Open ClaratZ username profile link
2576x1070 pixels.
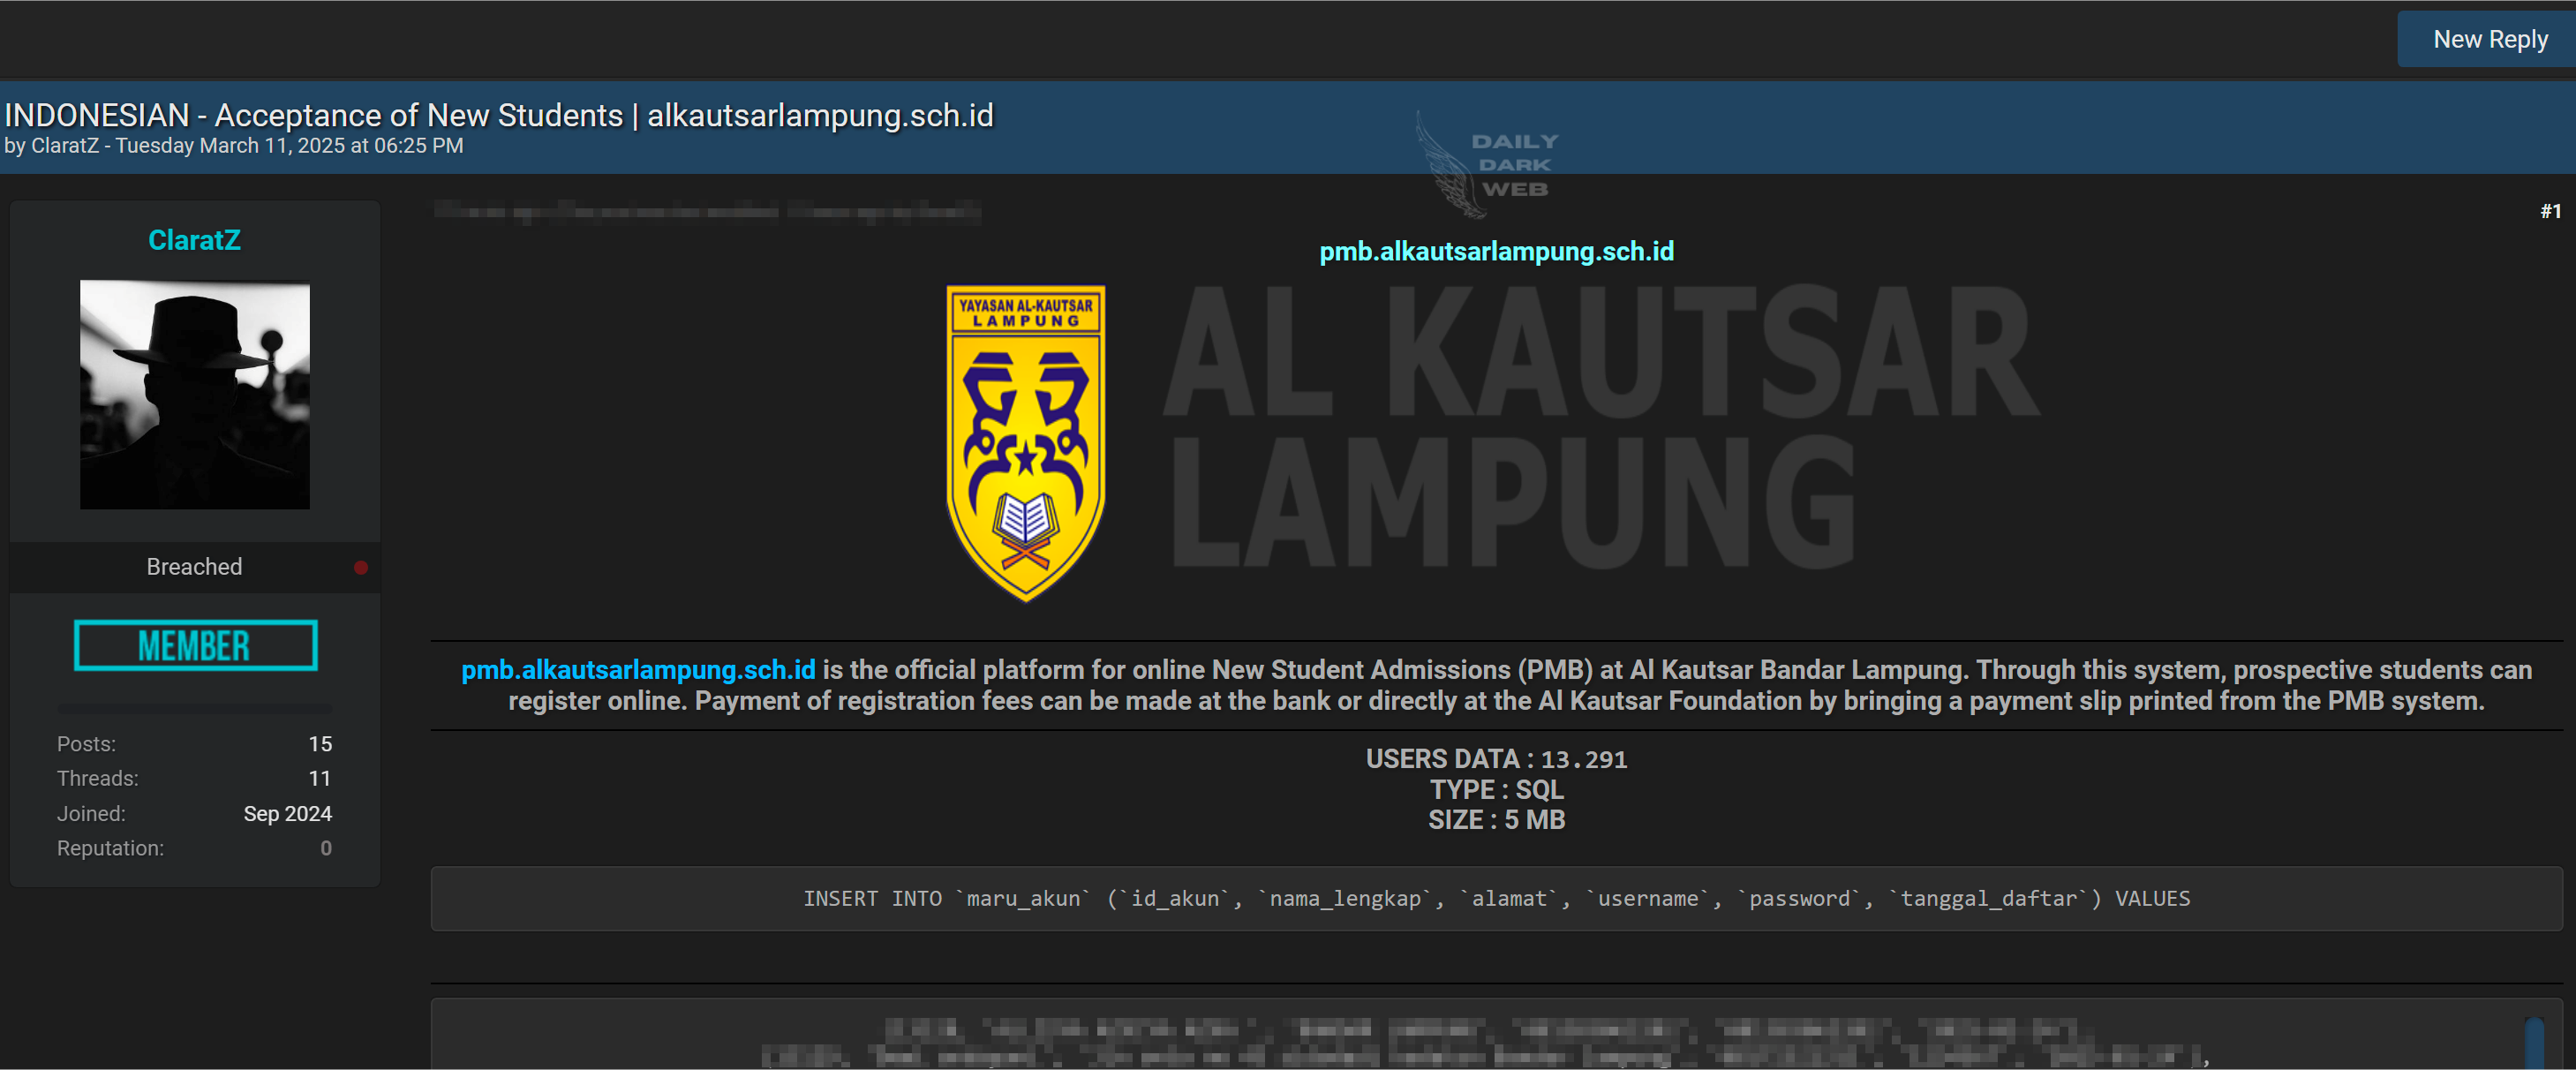194,240
